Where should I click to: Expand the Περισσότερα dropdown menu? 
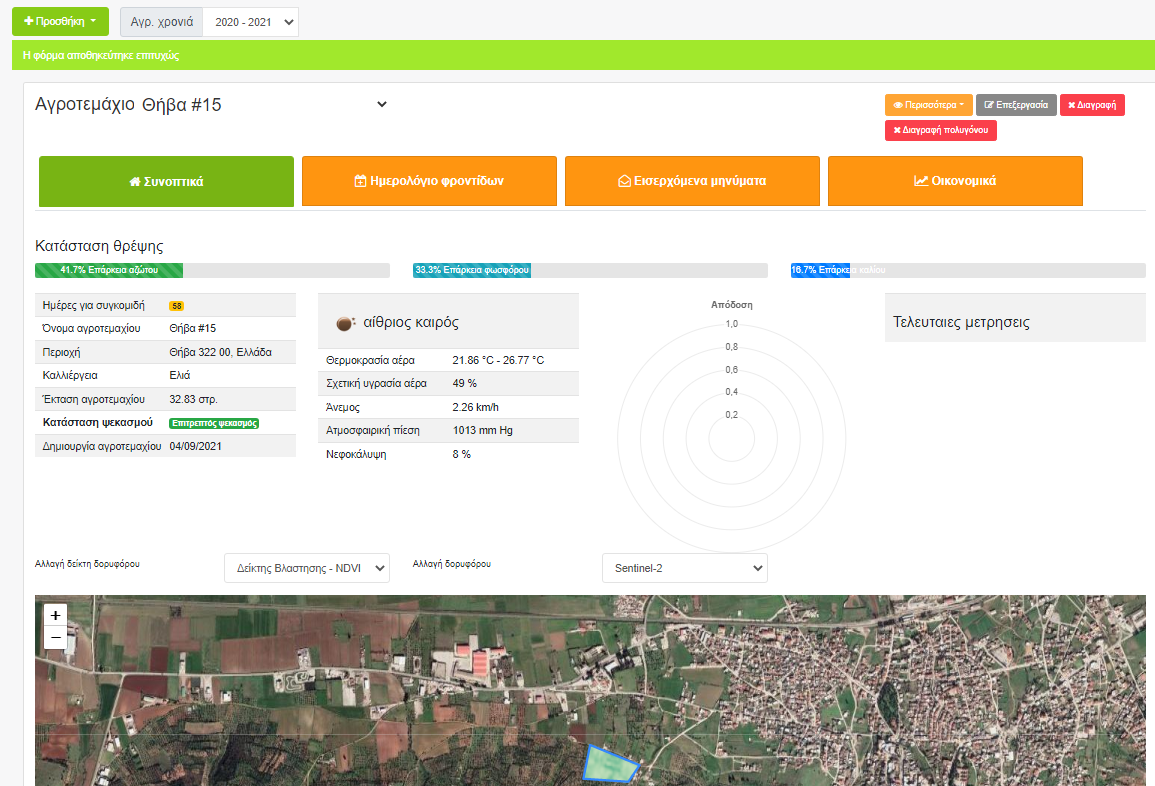(x=928, y=105)
